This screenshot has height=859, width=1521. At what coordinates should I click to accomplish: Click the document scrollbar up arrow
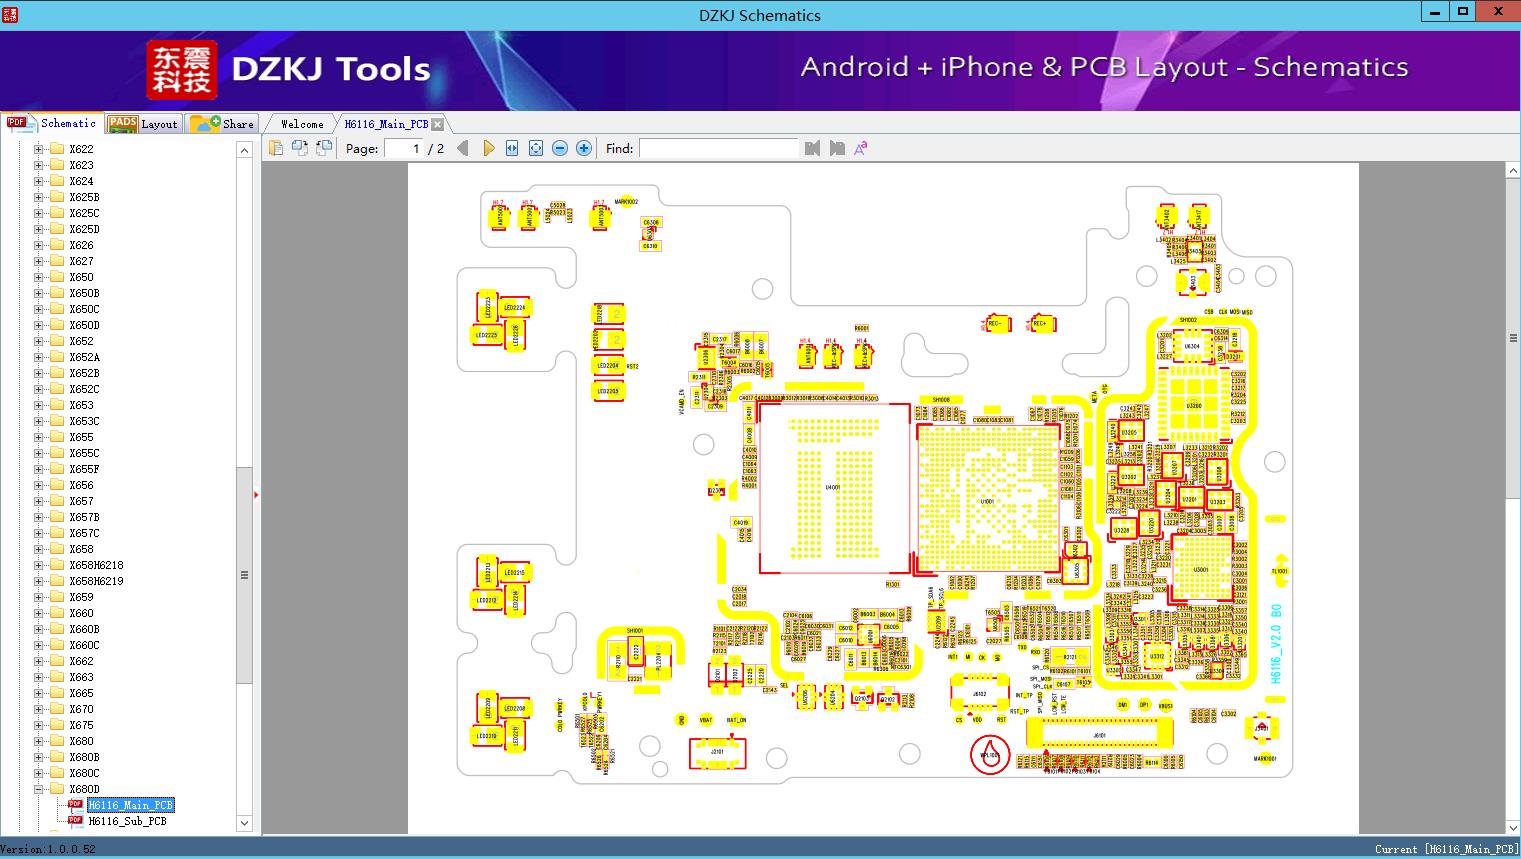point(1513,171)
